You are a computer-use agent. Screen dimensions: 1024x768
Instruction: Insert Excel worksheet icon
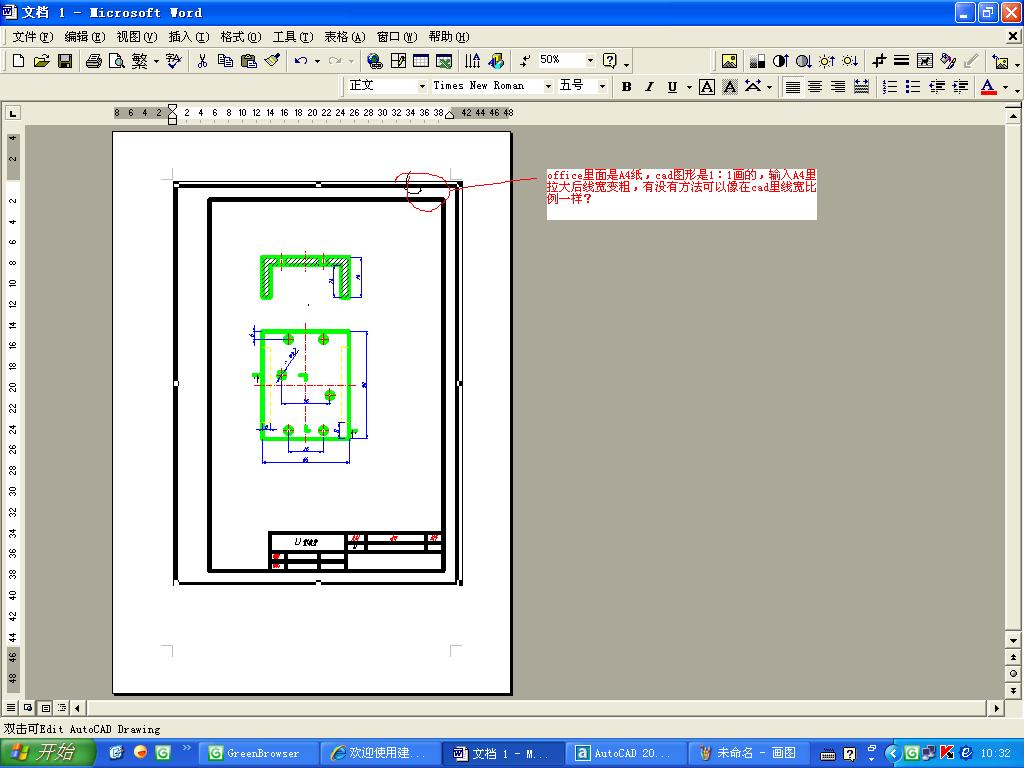(444, 61)
